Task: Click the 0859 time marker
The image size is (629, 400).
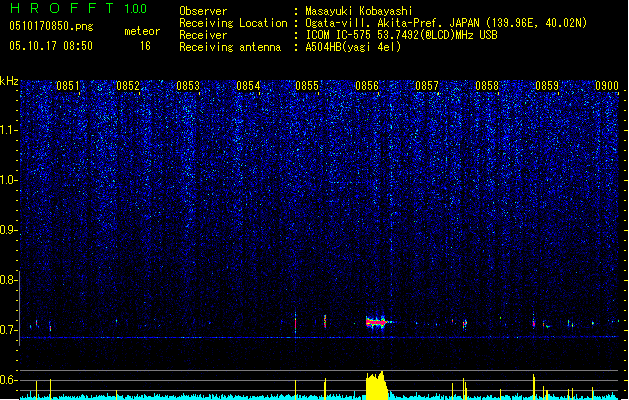Action: 547,86
